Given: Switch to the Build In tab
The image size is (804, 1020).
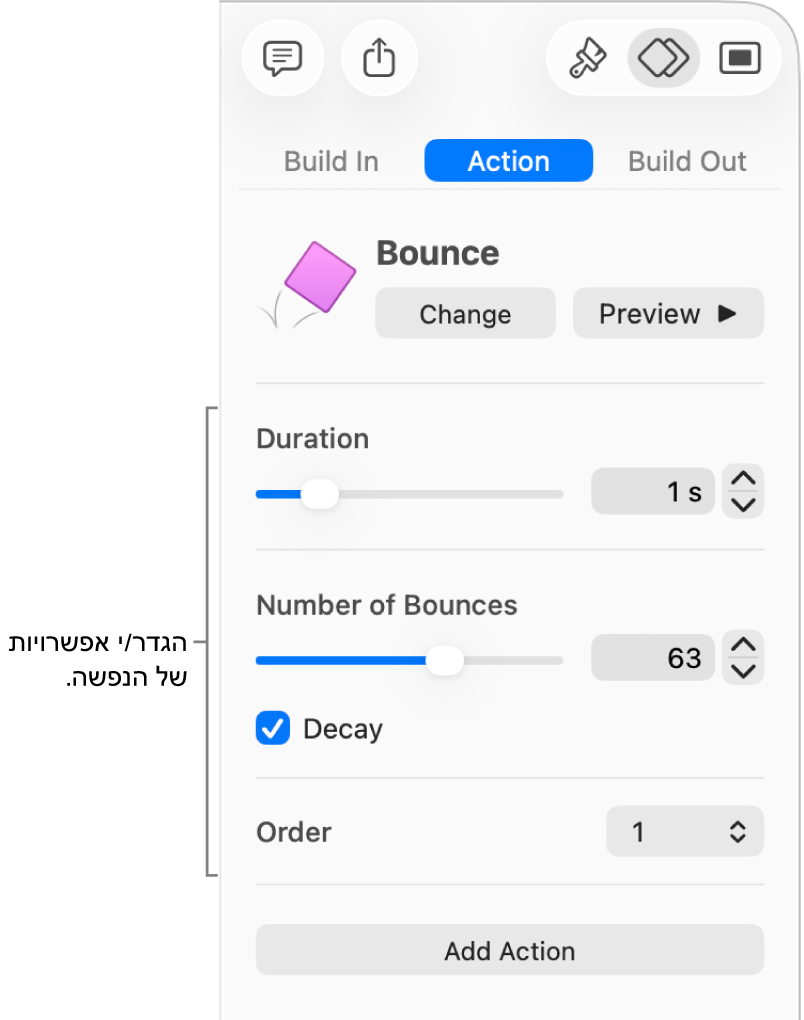Looking at the screenshot, I should pos(331,160).
